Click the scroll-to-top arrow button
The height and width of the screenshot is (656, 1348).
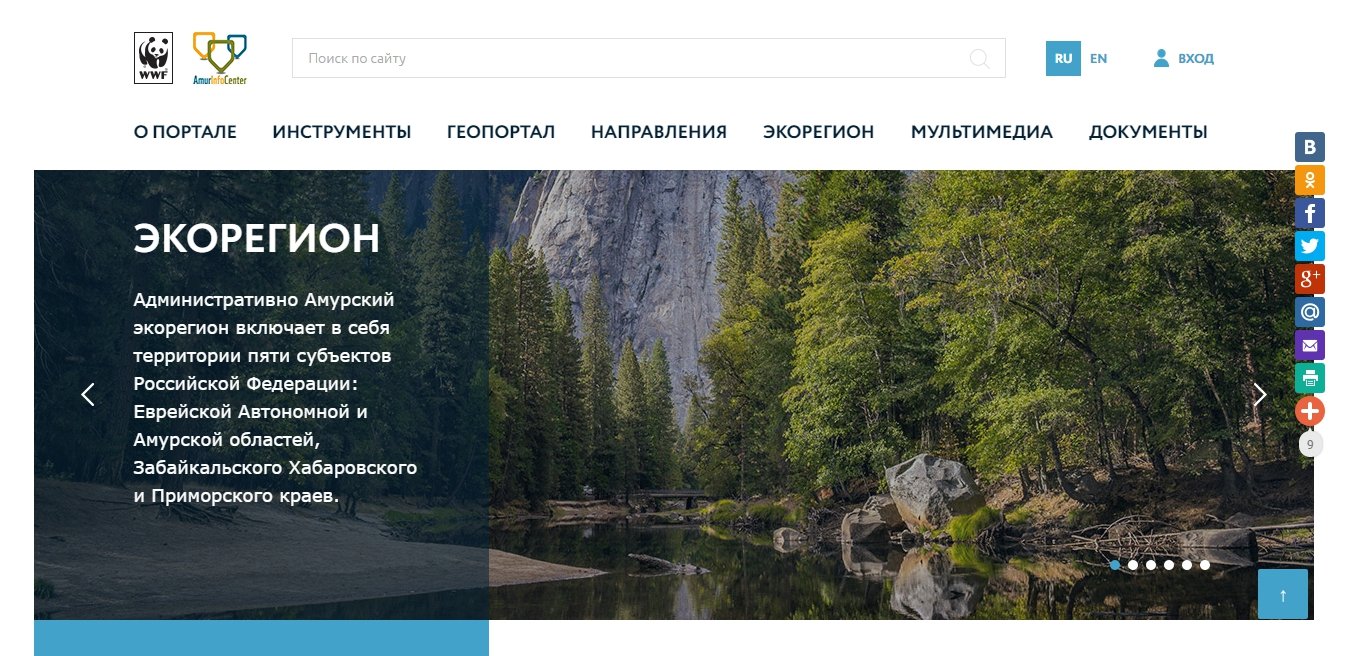[x=1283, y=594]
